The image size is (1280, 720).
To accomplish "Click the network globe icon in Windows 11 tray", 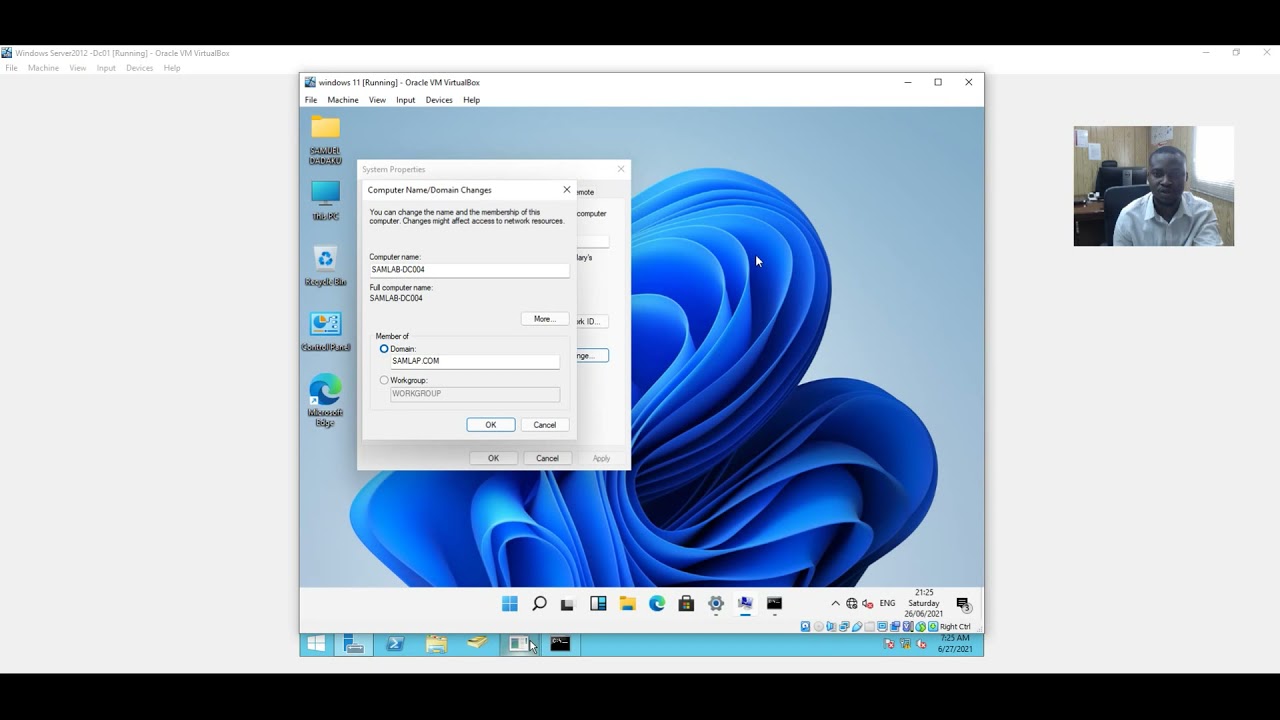I will click(x=852, y=603).
